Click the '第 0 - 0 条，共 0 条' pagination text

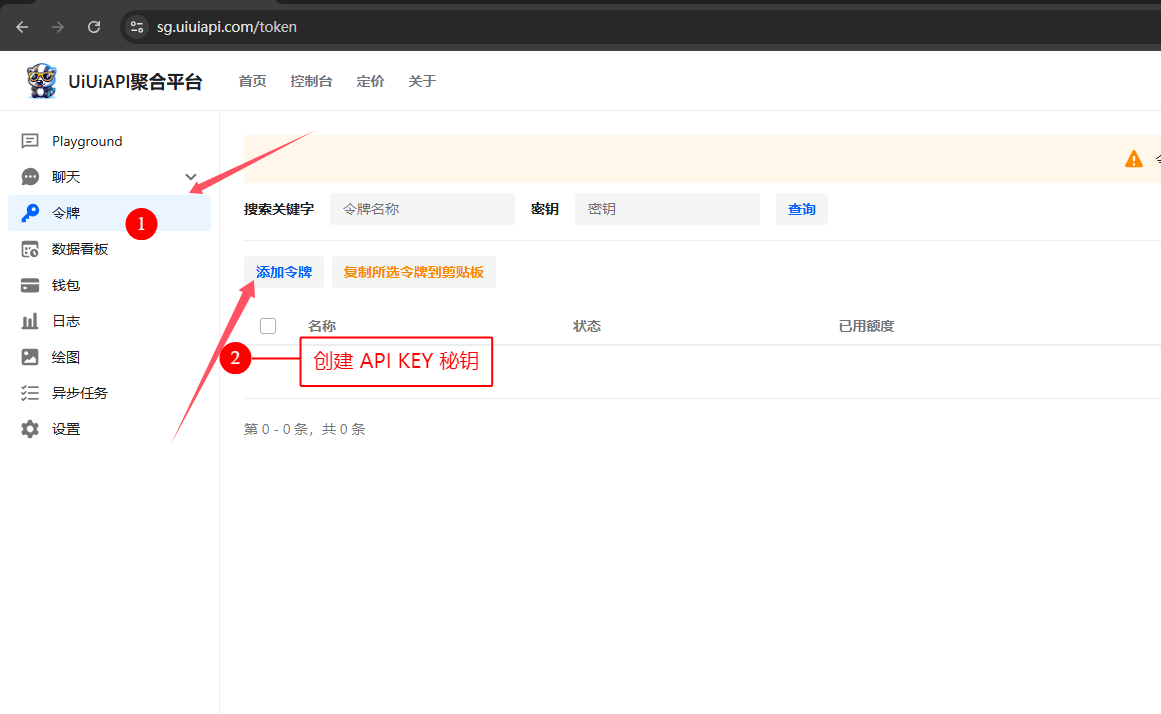point(304,429)
